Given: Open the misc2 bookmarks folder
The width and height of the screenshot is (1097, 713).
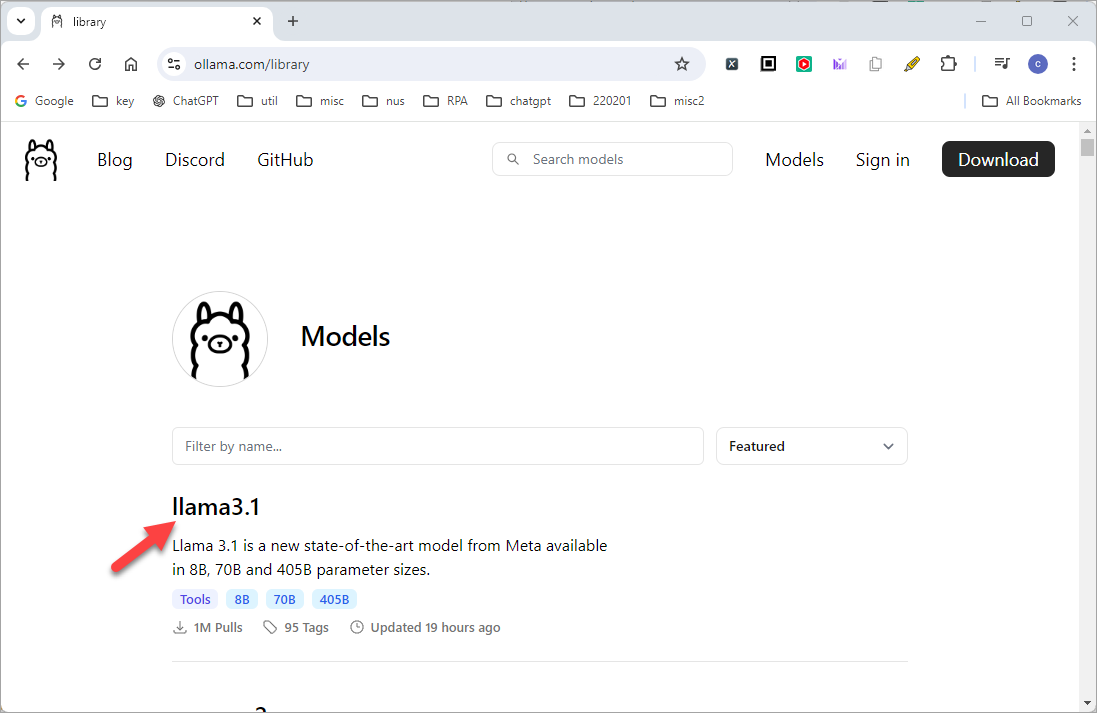Looking at the screenshot, I should pos(677,101).
